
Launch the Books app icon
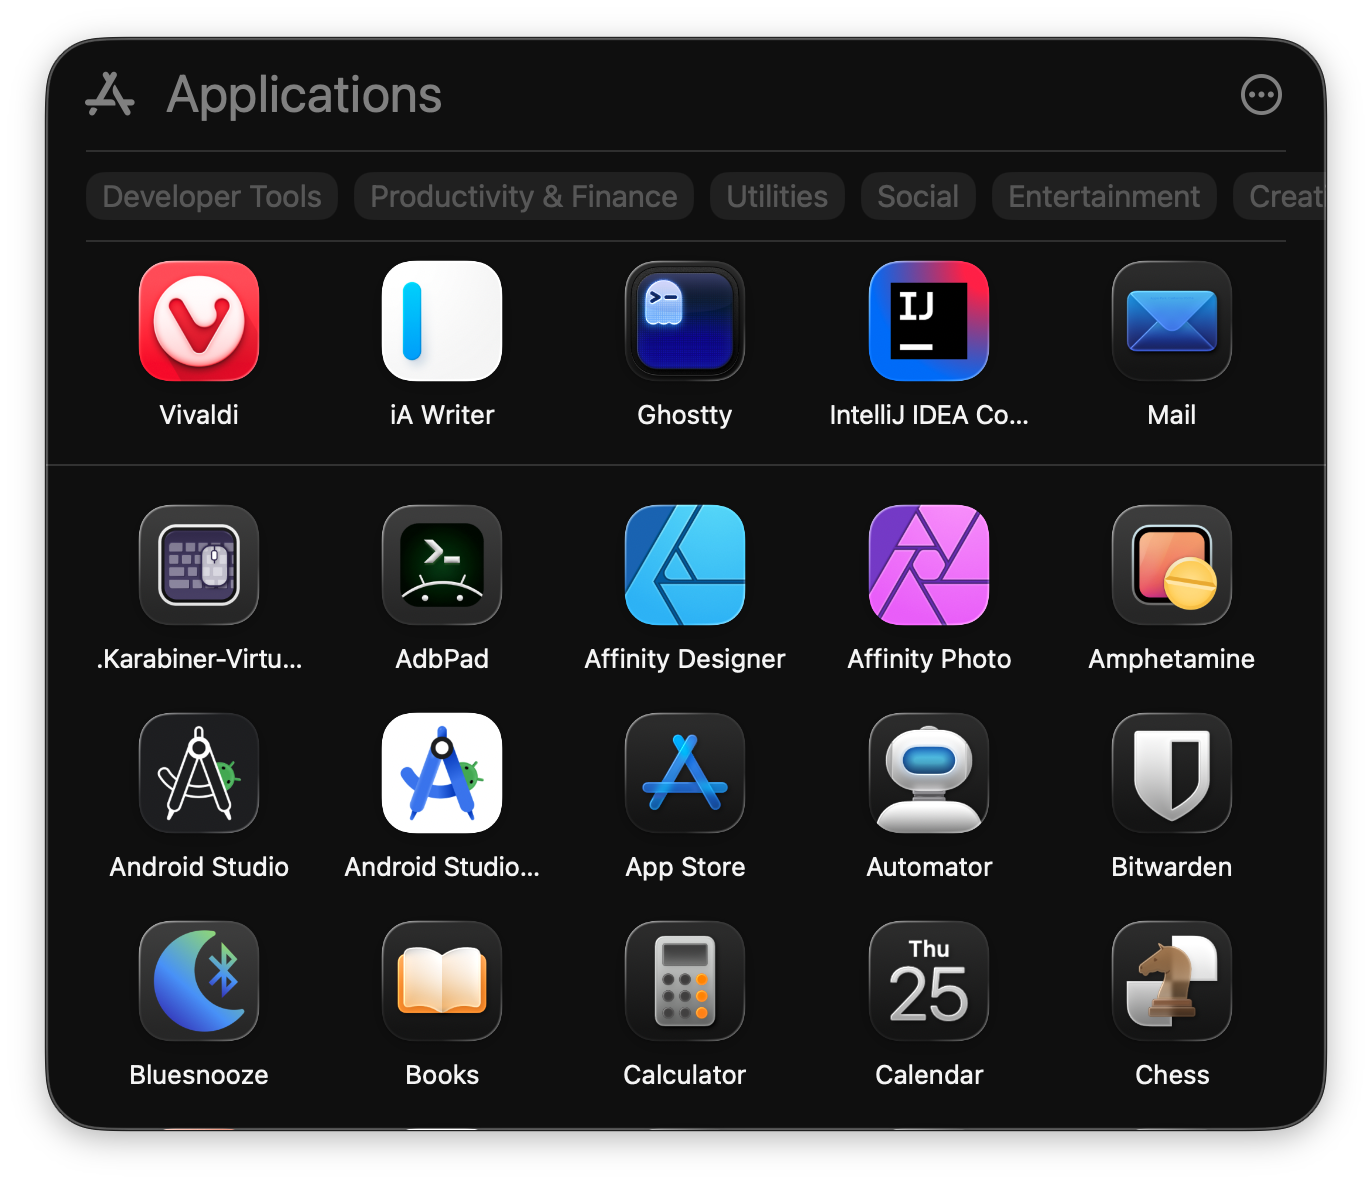tap(442, 981)
